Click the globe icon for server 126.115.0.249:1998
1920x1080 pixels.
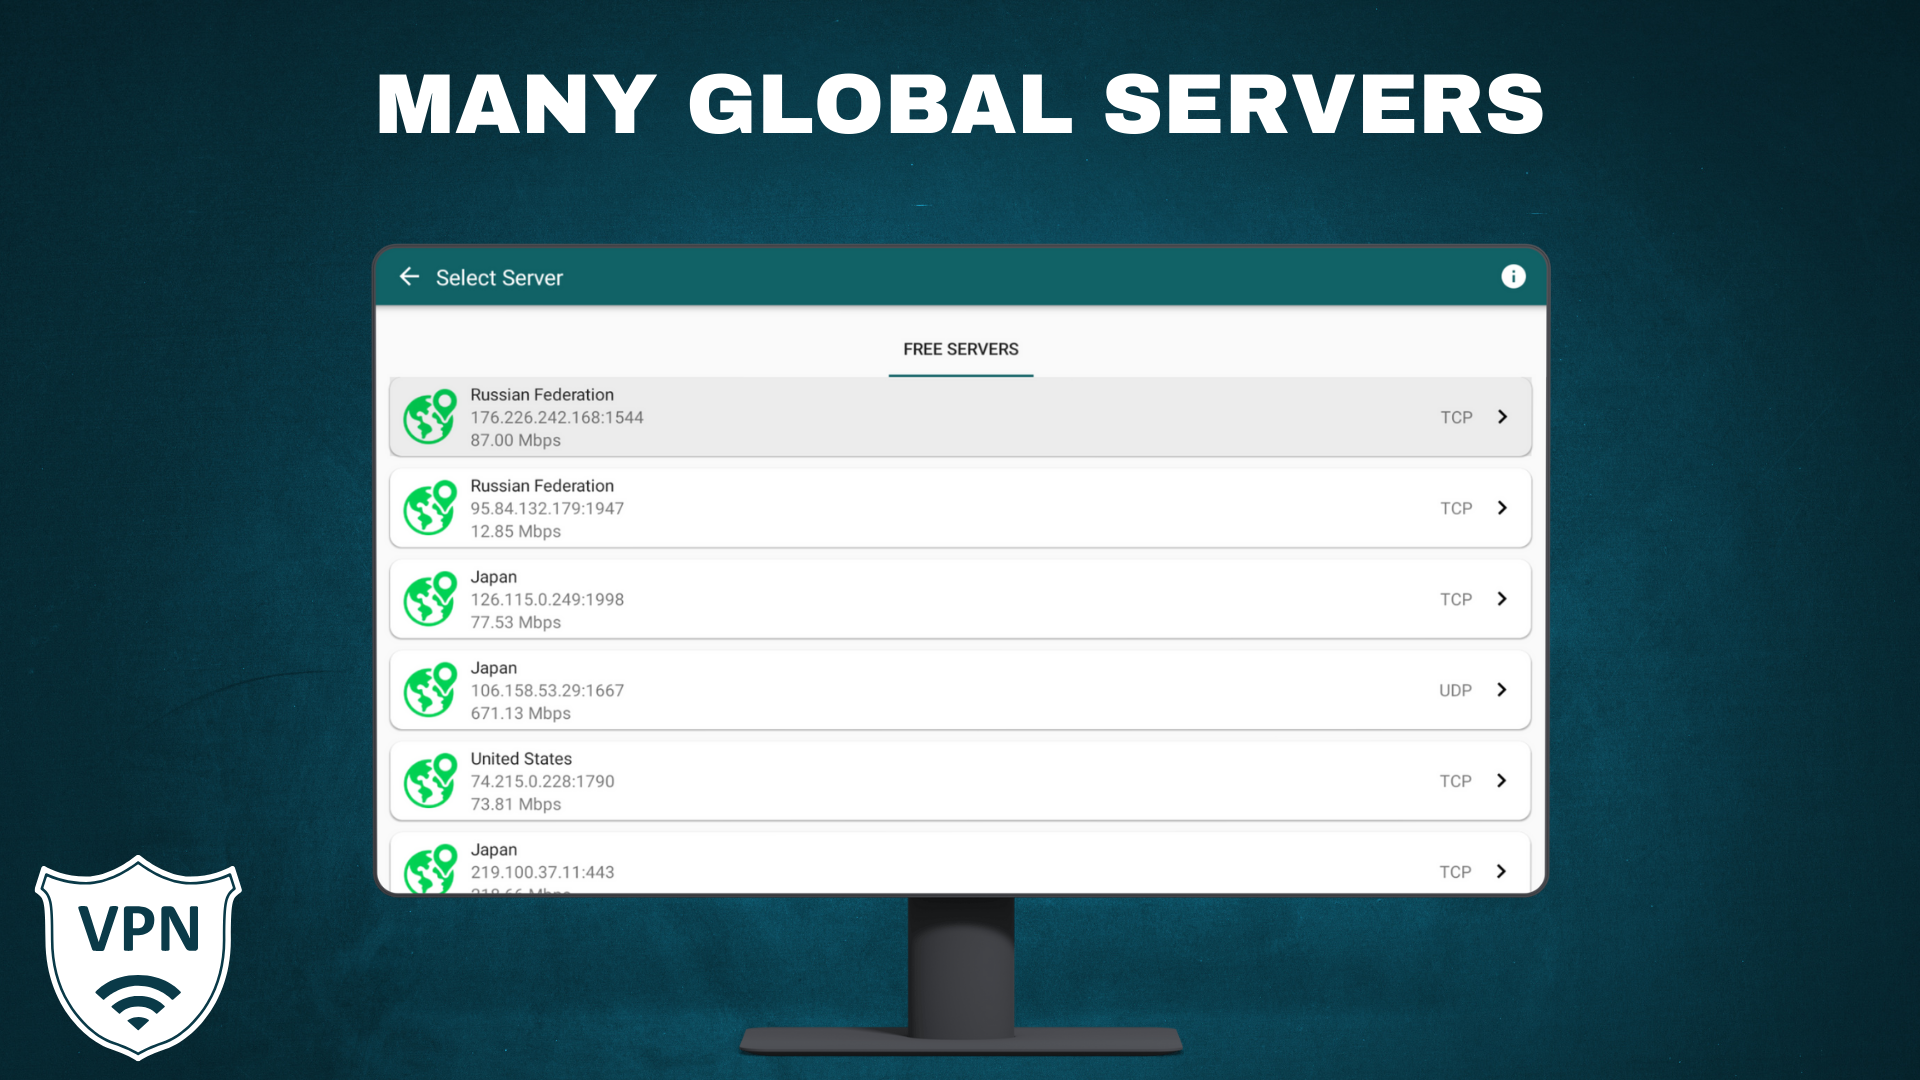click(x=430, y=599)
